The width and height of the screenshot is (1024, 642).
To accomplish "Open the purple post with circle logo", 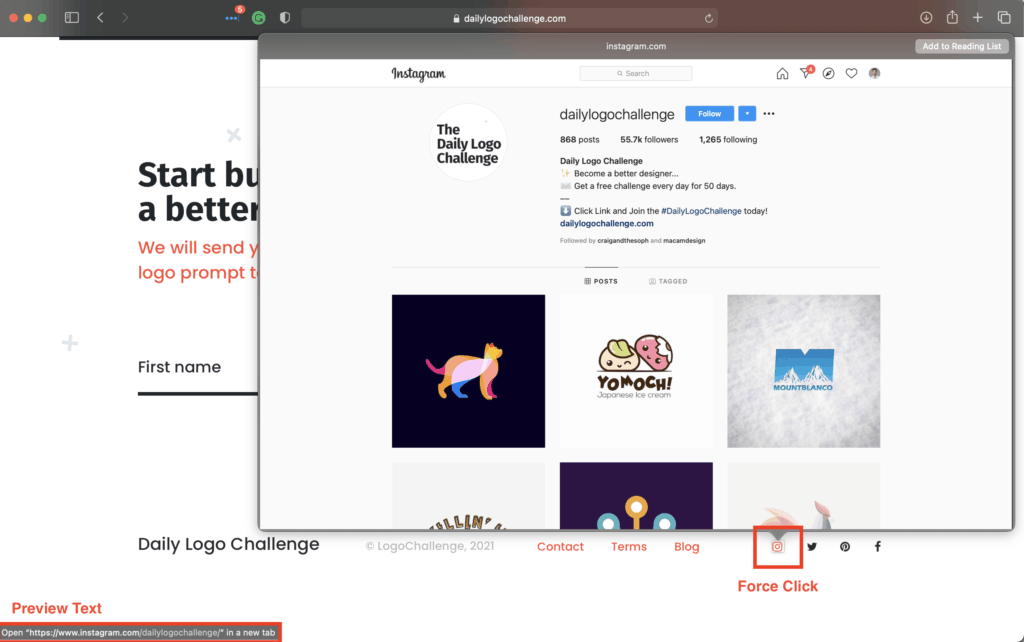I will [636, 496].
